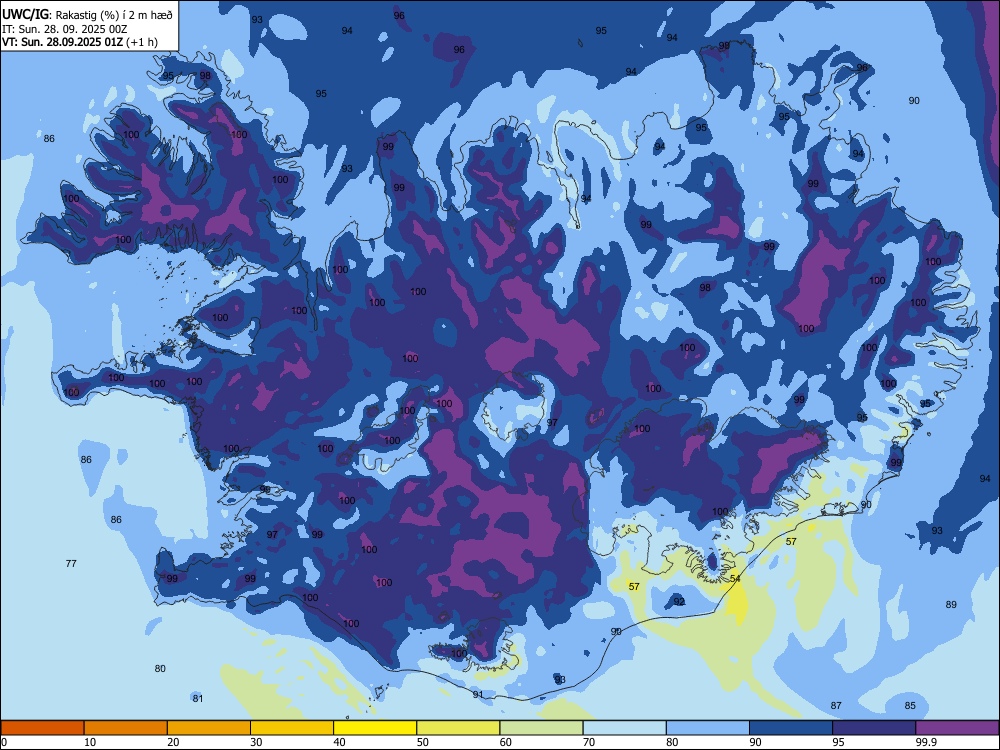This screenshot has width=1000, height=750.
Task: Click the '81' humidity value on the map
Action: tap(198, 698)
